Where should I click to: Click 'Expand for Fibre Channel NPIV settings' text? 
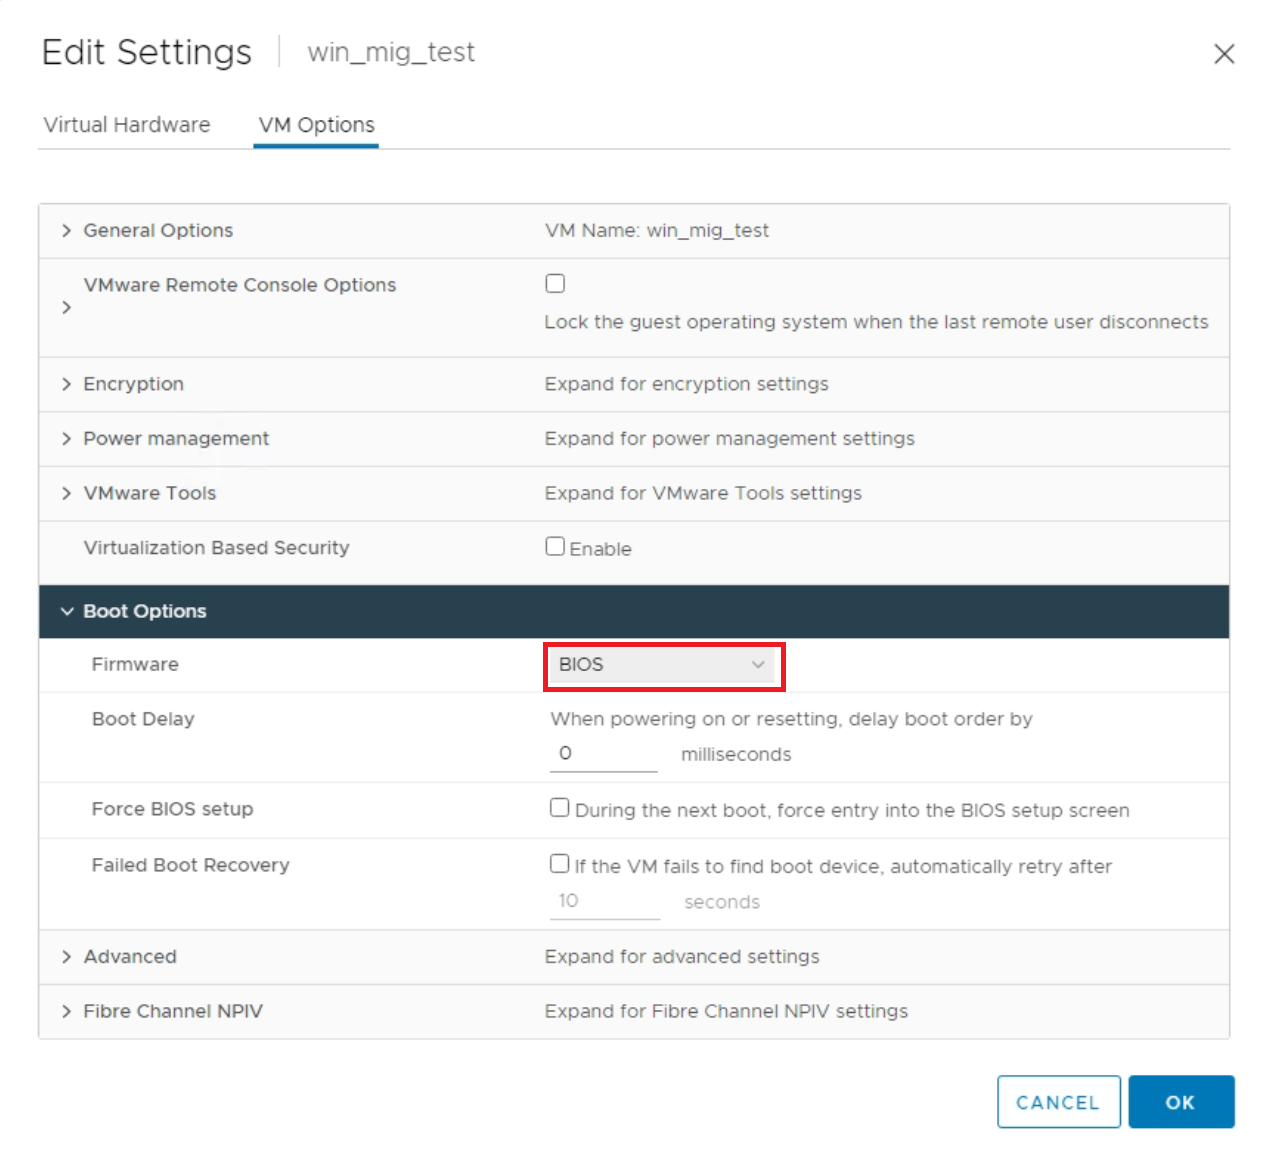pos(727,1011)
